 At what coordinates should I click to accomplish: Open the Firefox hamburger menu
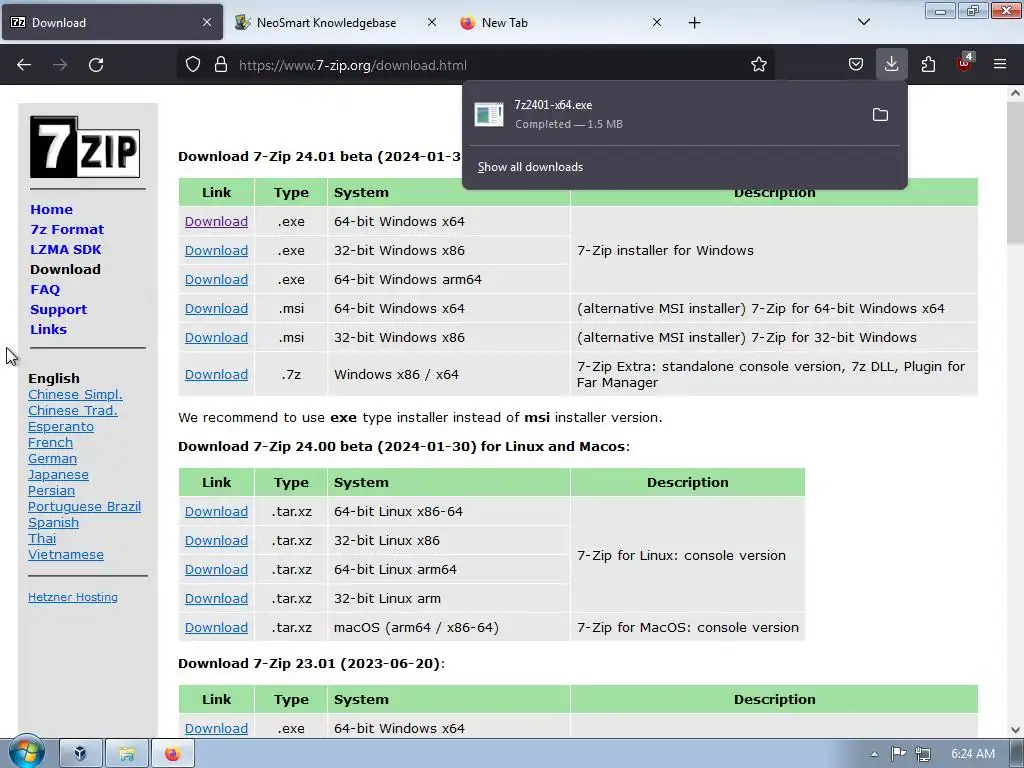[x=999, y=65]
